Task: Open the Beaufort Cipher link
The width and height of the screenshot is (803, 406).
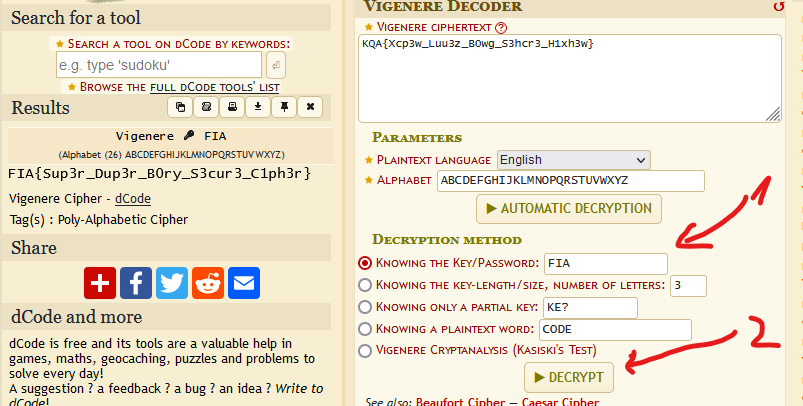Action: click(460, 401)
